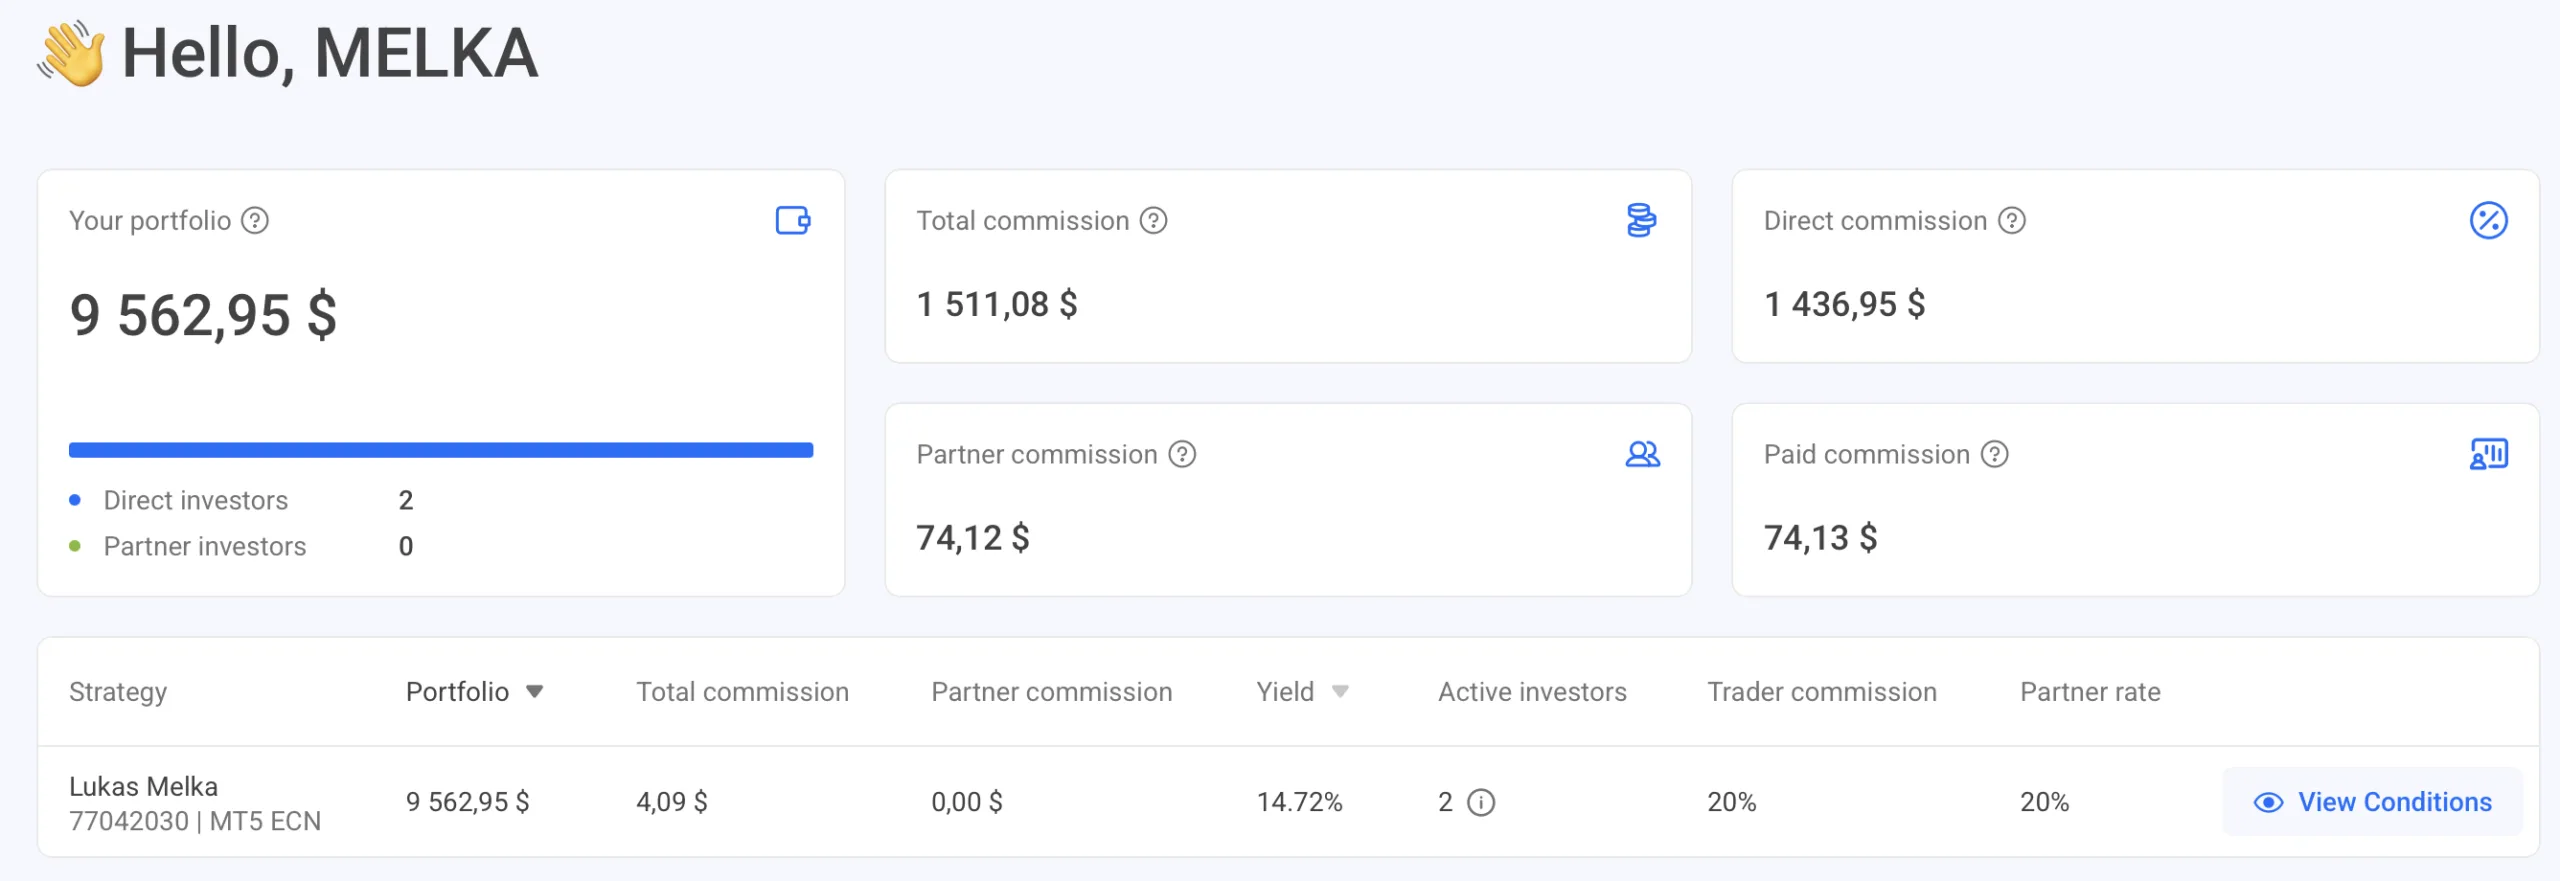Click the 74,13 $ paid commission value
The height and width of the screenshot is (881, 2560).
coord(1820,538)
